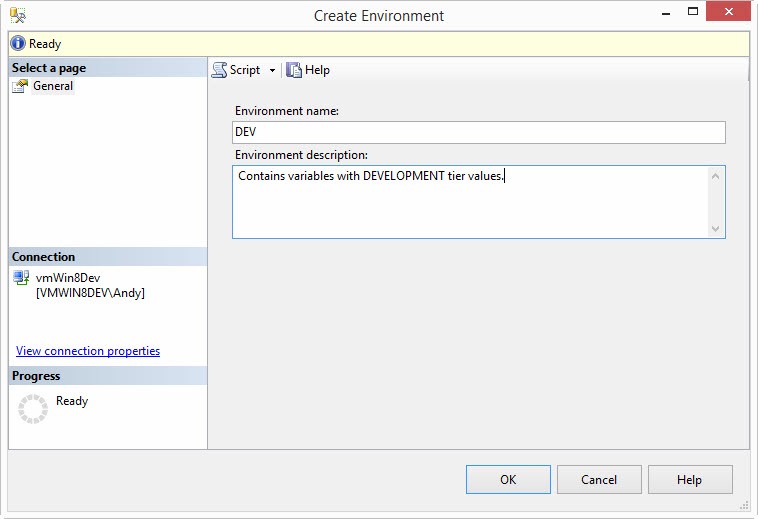Expand the Script dropdown arrow

pyautogui.click(x=272, y=71)
